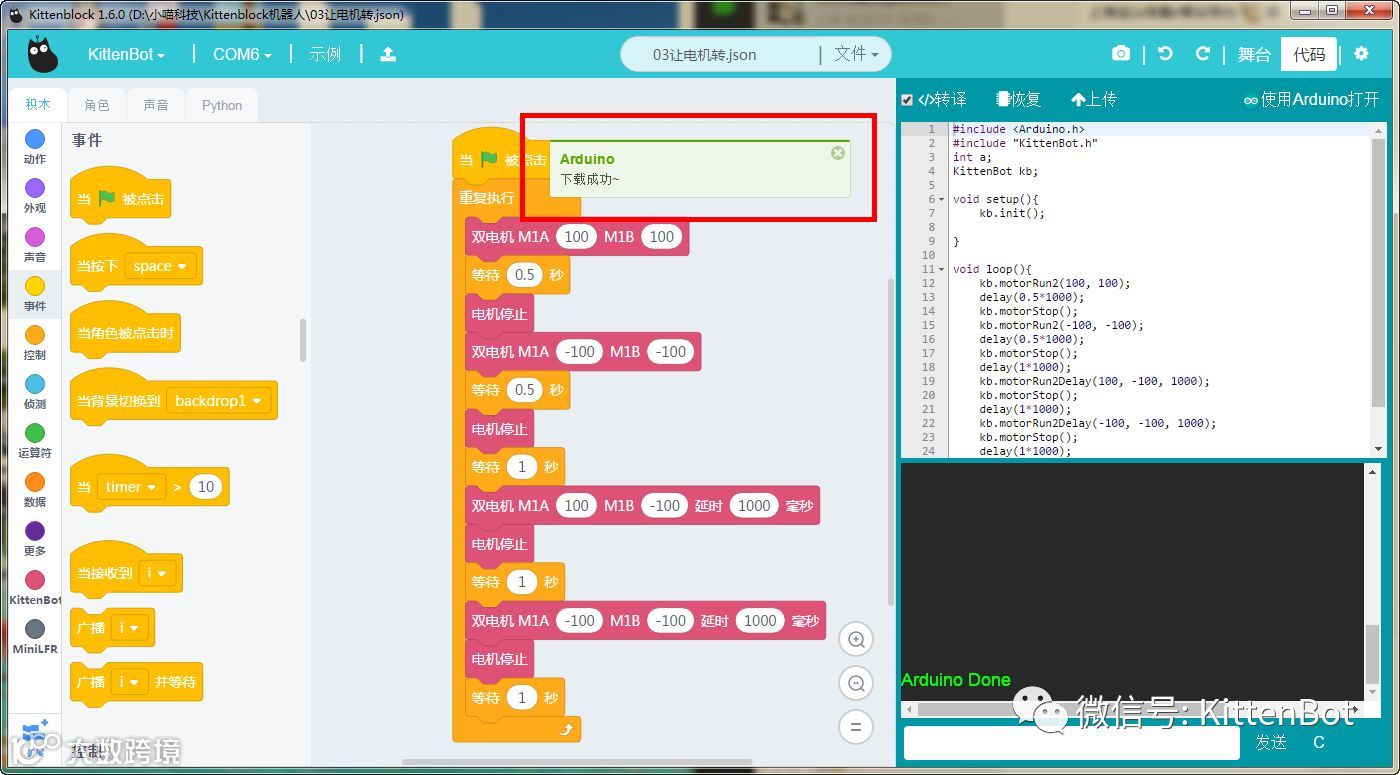The height and width of the screenshot is (775, 1400).
Task: Collapse the void setup code fold arrow
Action: tap(943, 199)
